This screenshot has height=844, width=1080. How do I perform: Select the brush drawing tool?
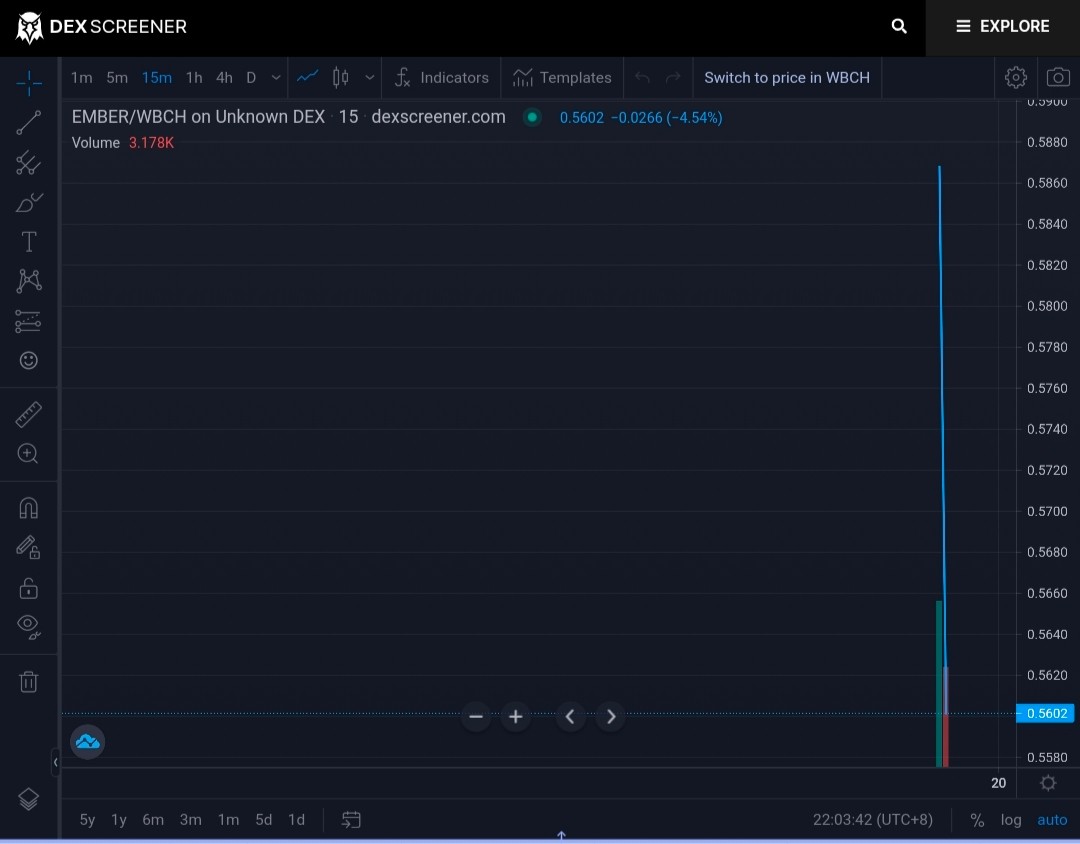click(29, 203)
